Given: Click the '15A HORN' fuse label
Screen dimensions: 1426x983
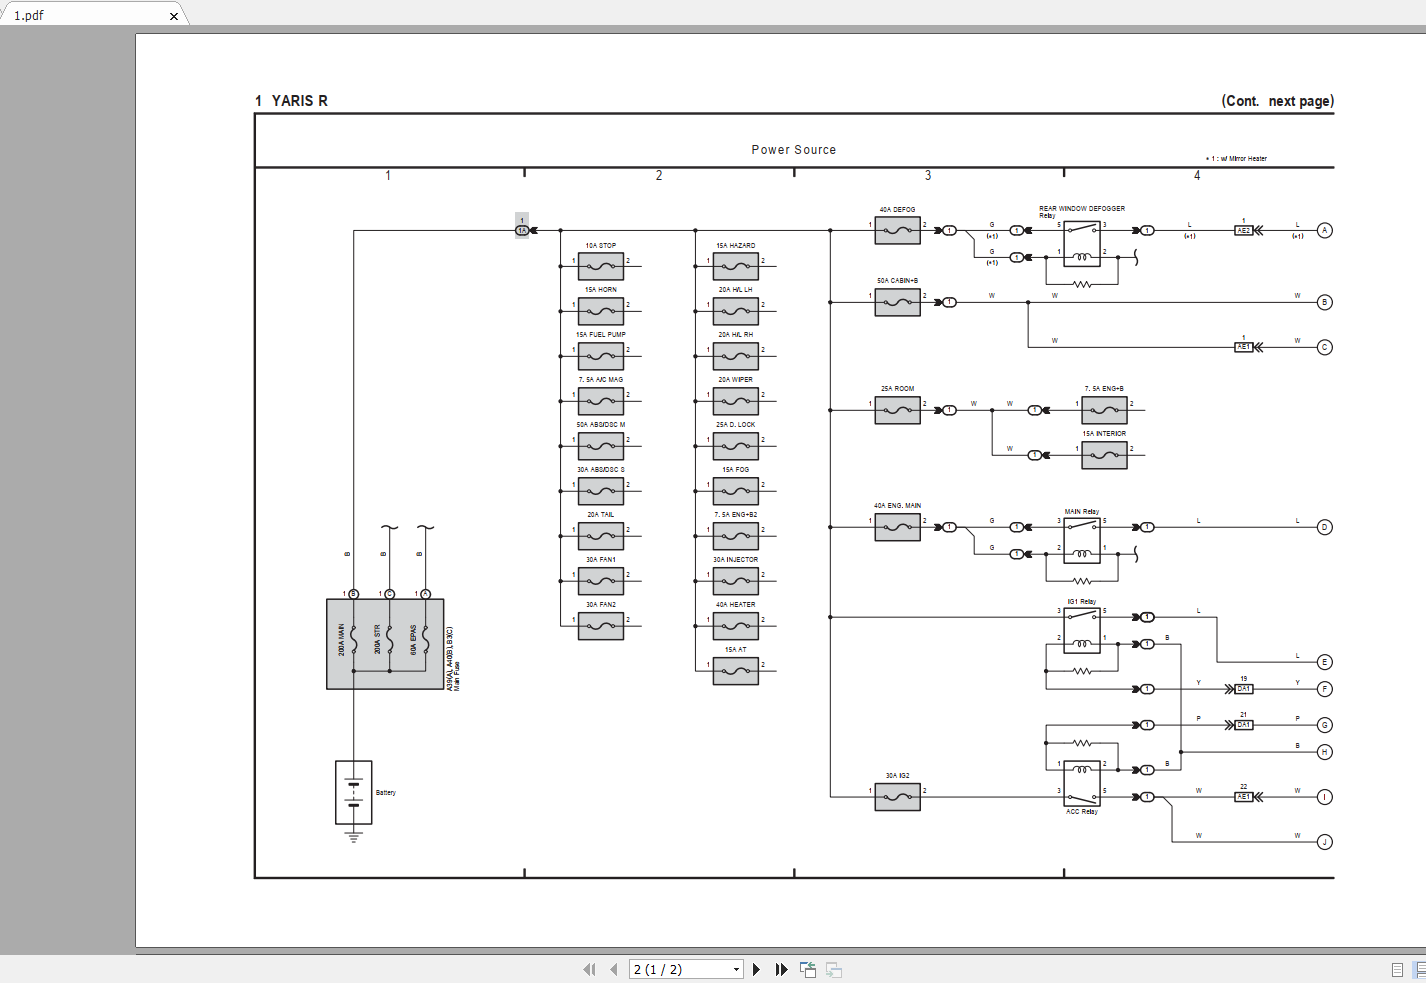Looking at the screenshot, I should tap(601, 289).
